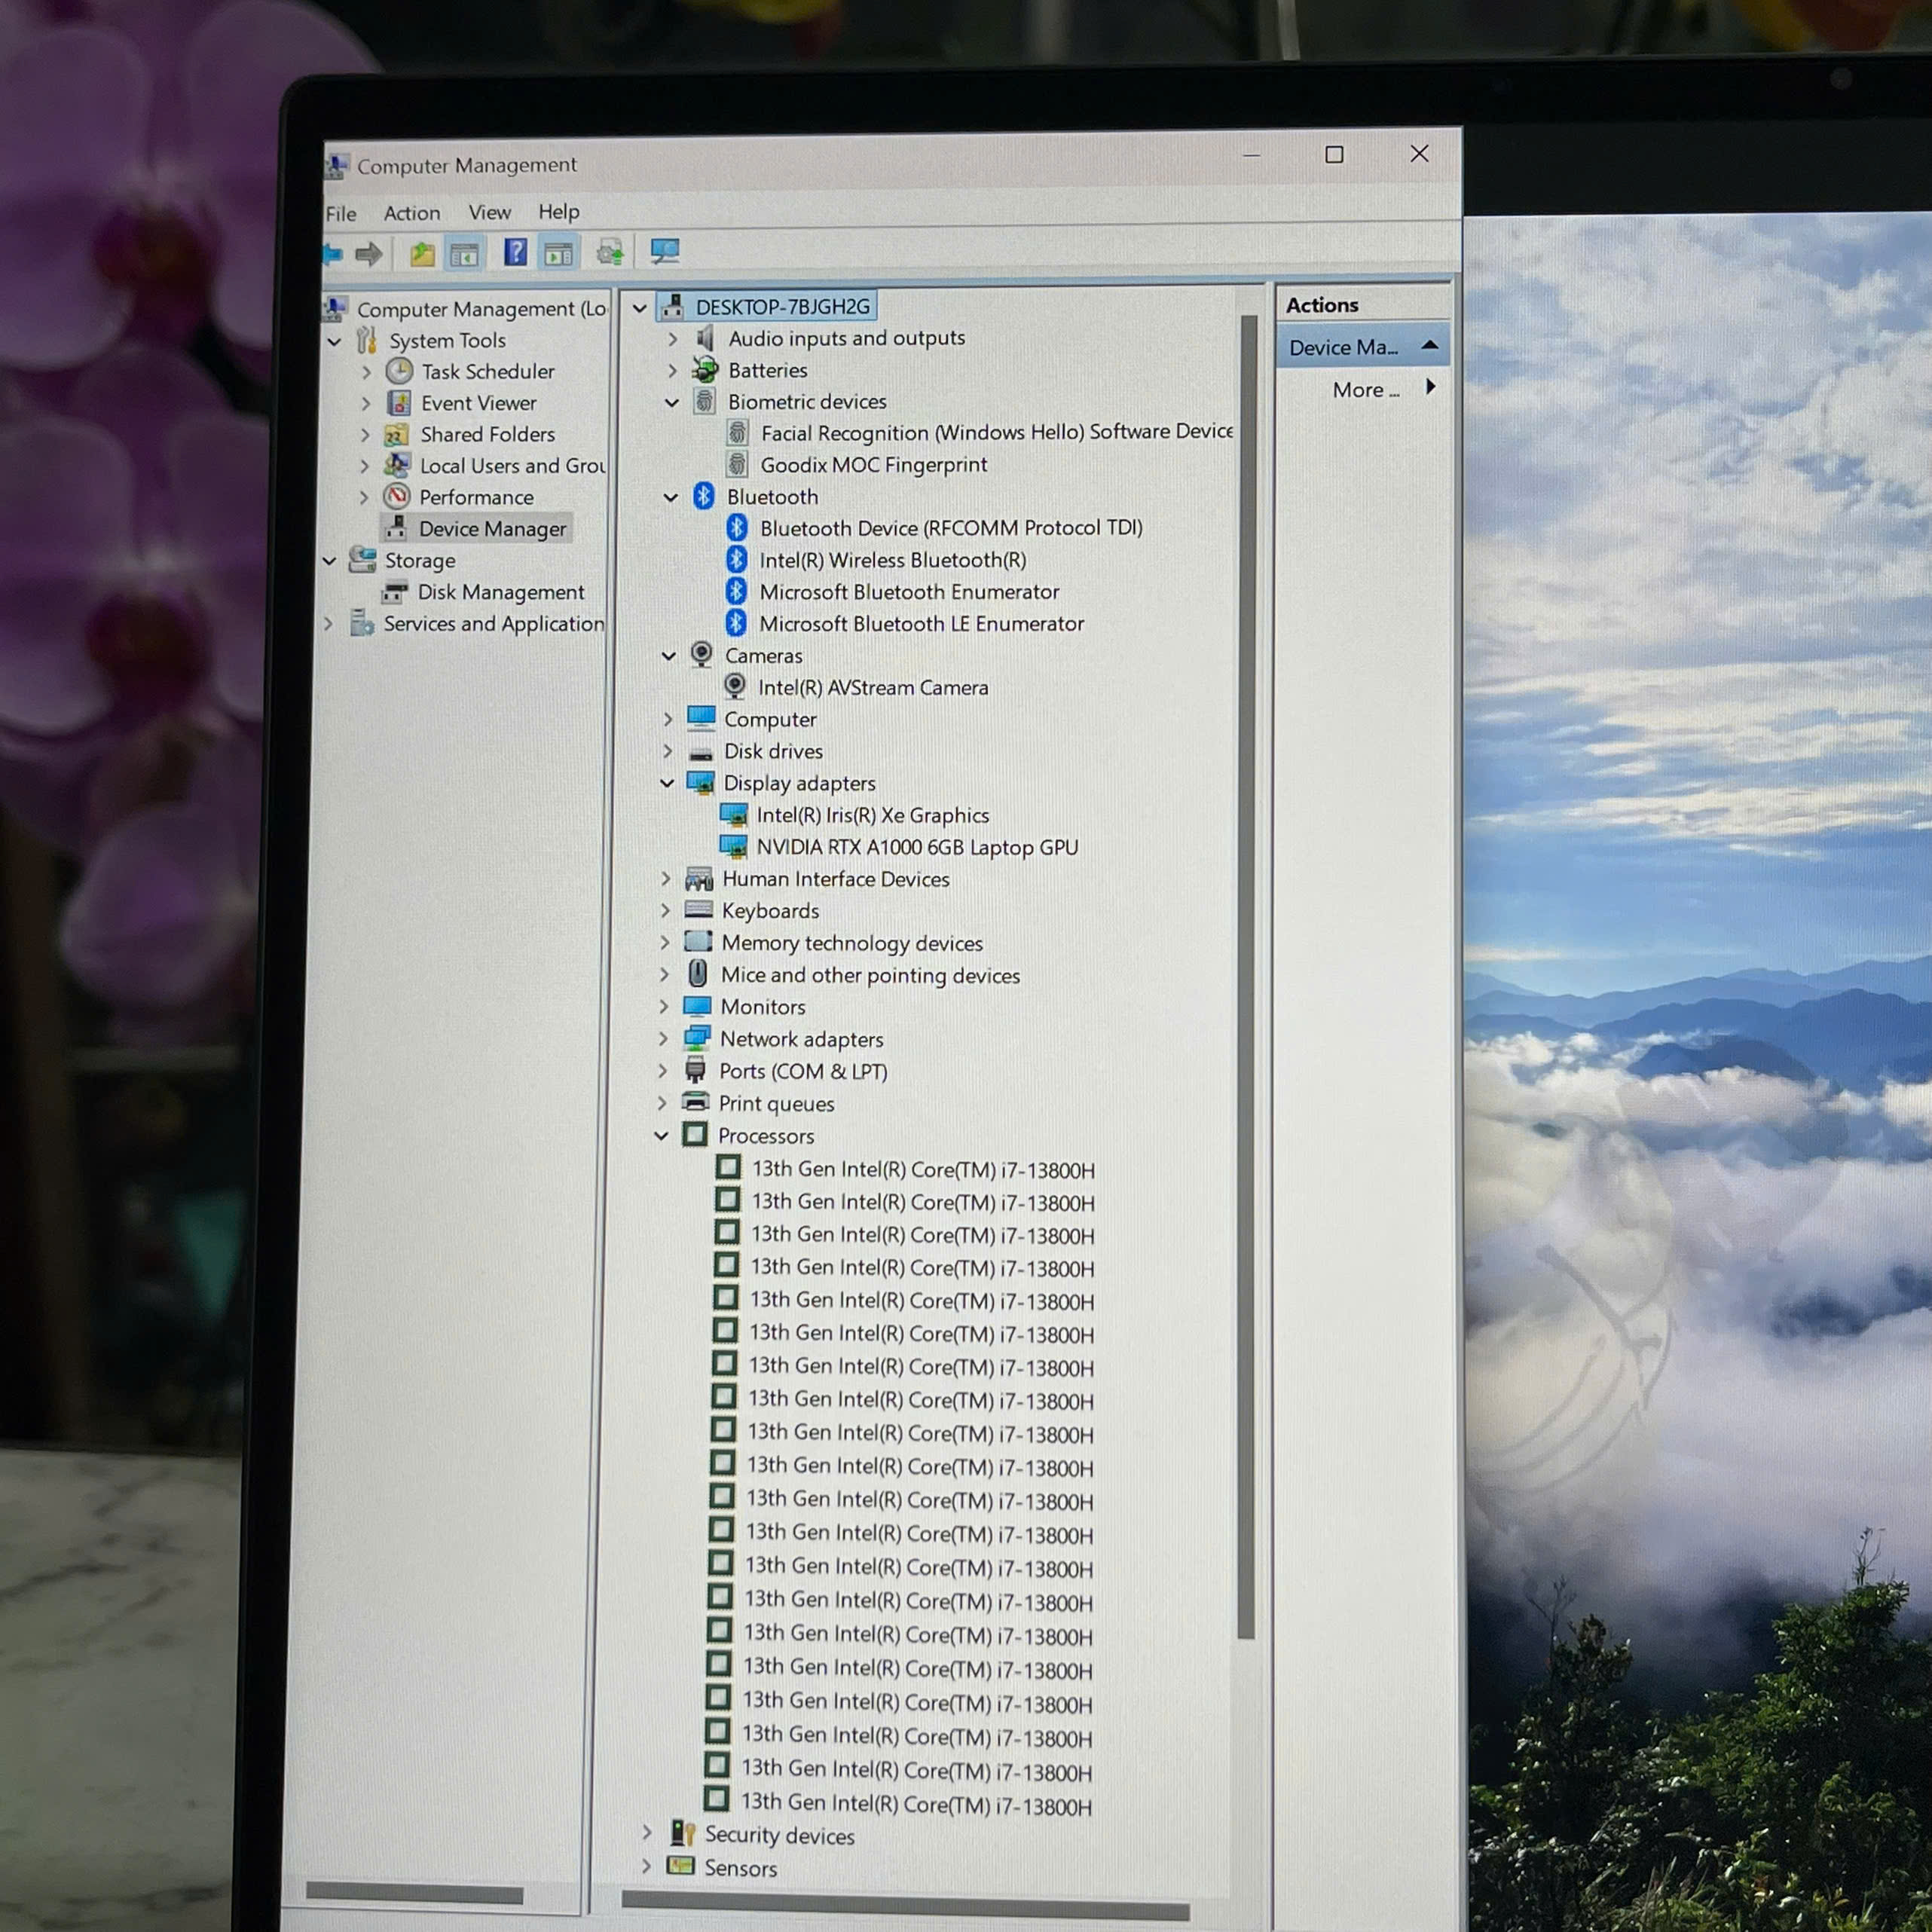Click the Task Scheduler clock icon
Image resolution: width=1932 pixels, height=1932 pixels.
[399, 371]
